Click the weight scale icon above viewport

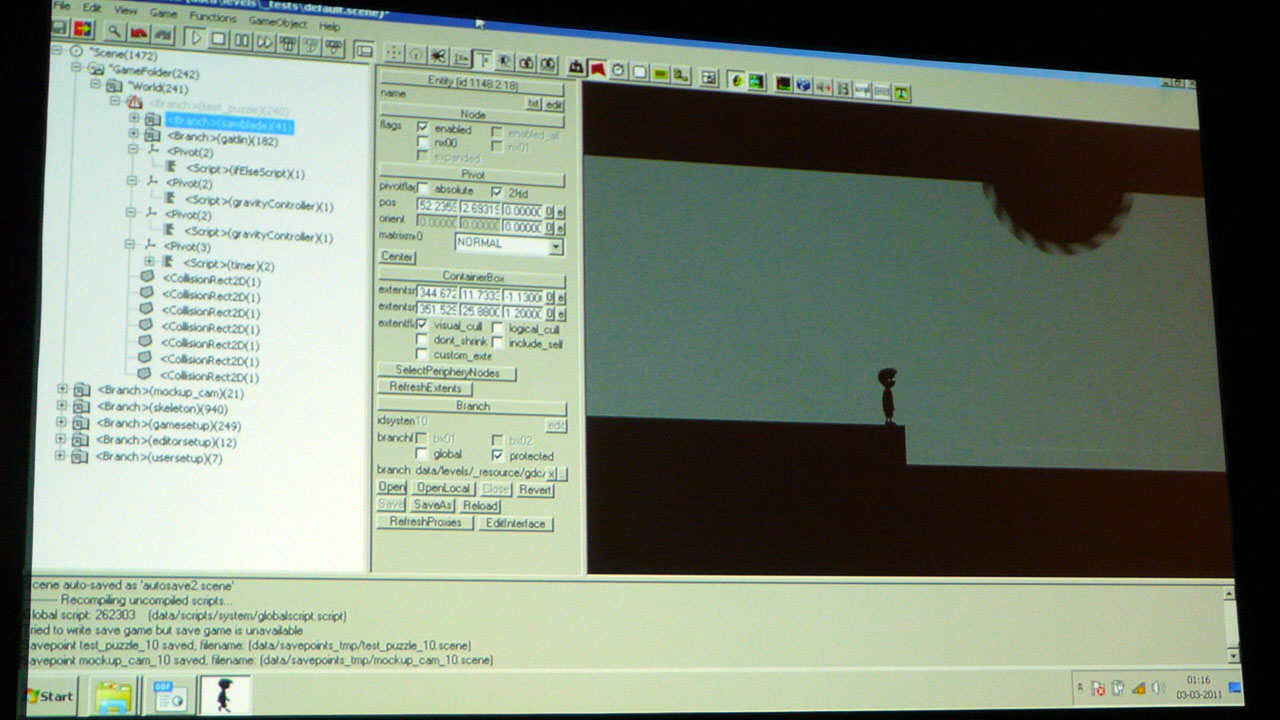click(576, 67)
